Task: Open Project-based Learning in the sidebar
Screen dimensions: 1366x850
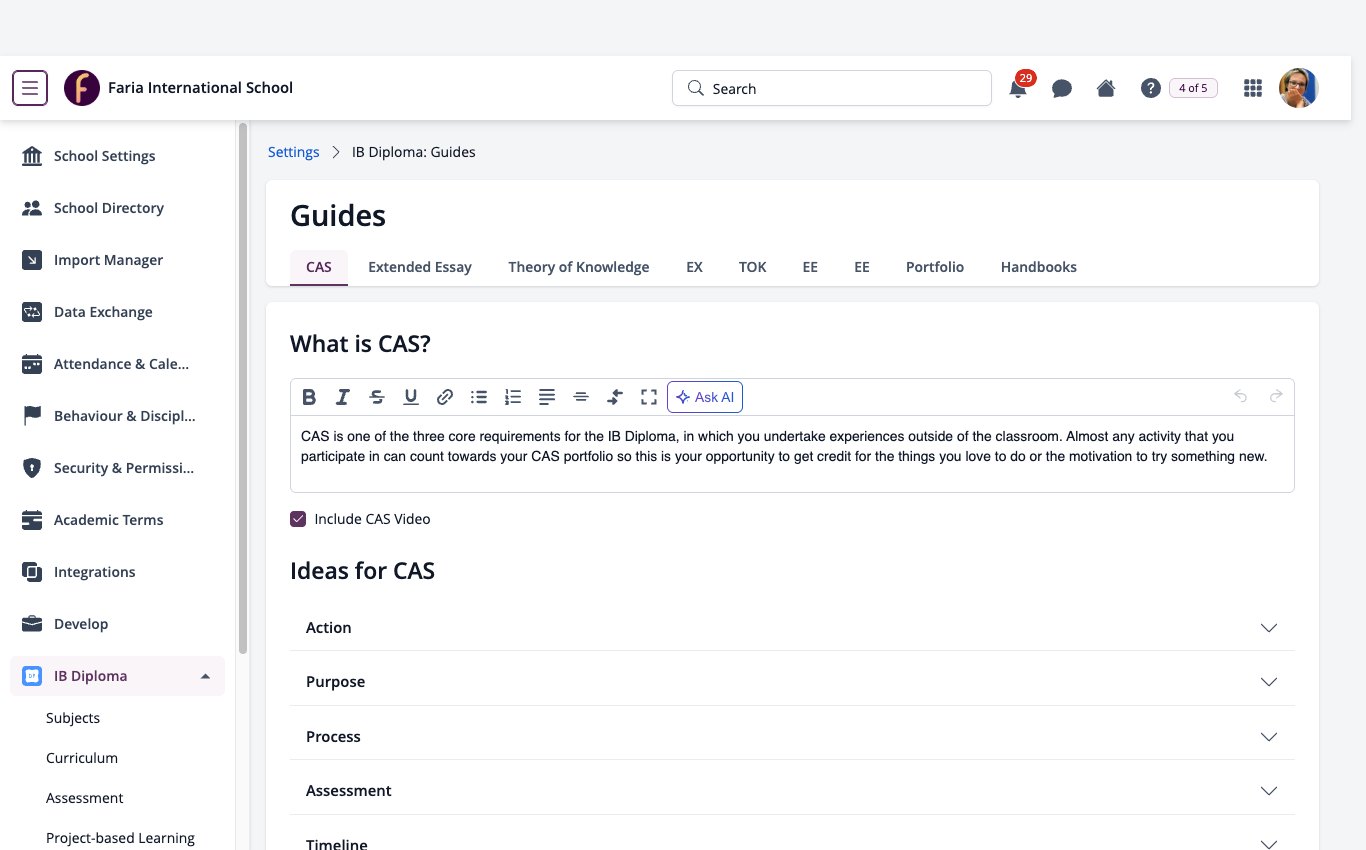Action: point(120,838)
